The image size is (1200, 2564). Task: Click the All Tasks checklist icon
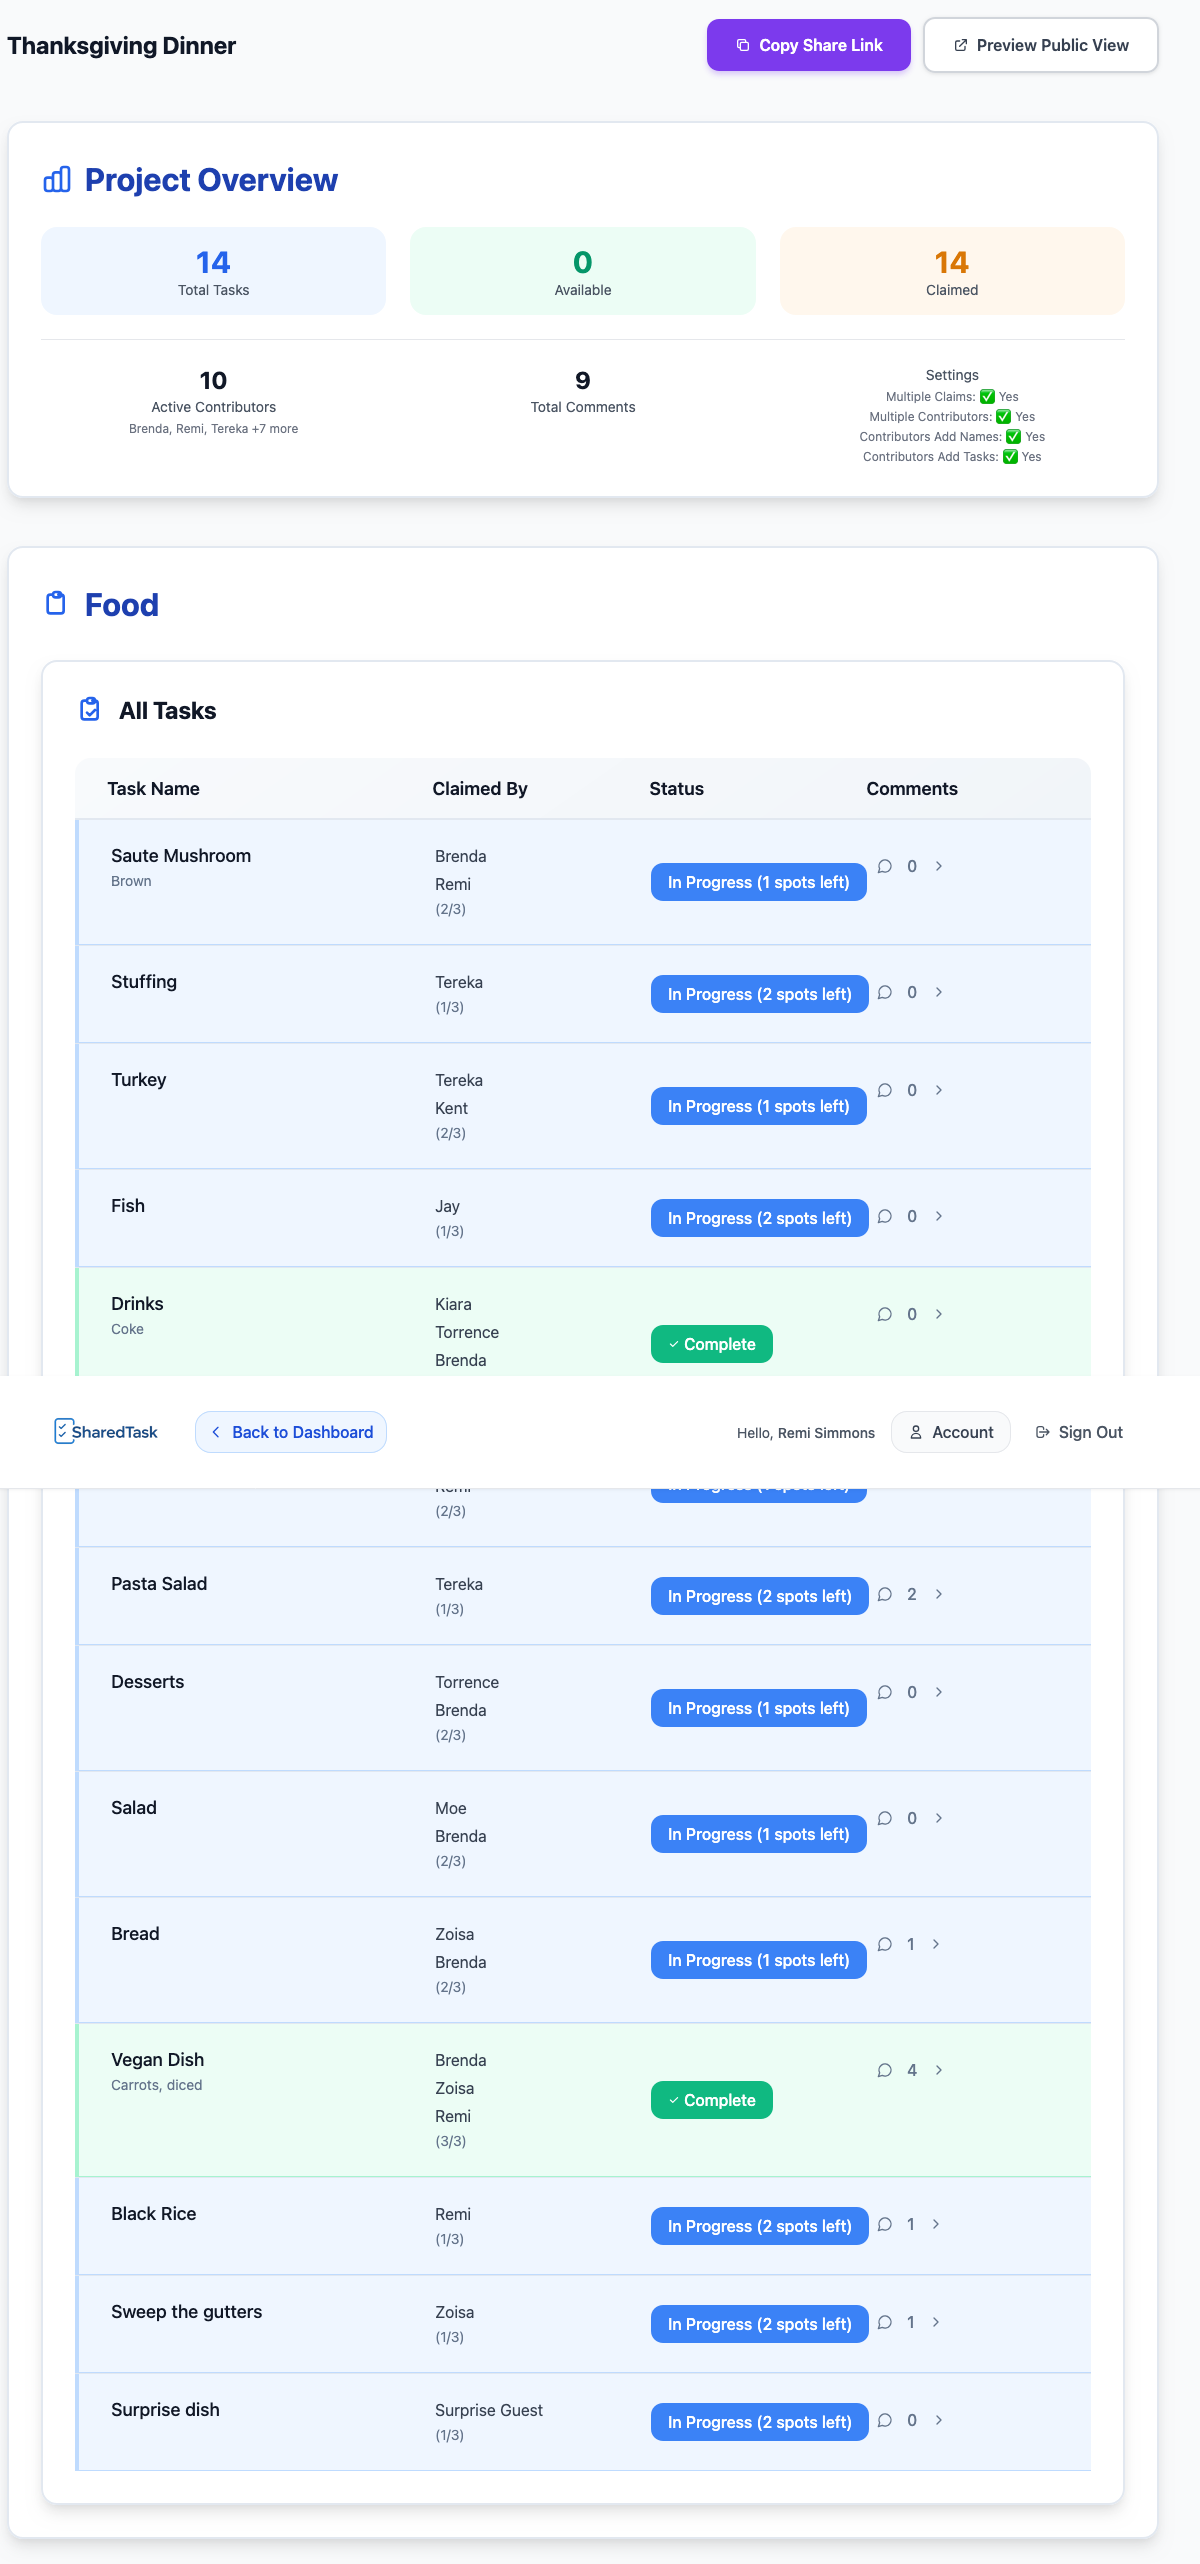tap(90, 710)
